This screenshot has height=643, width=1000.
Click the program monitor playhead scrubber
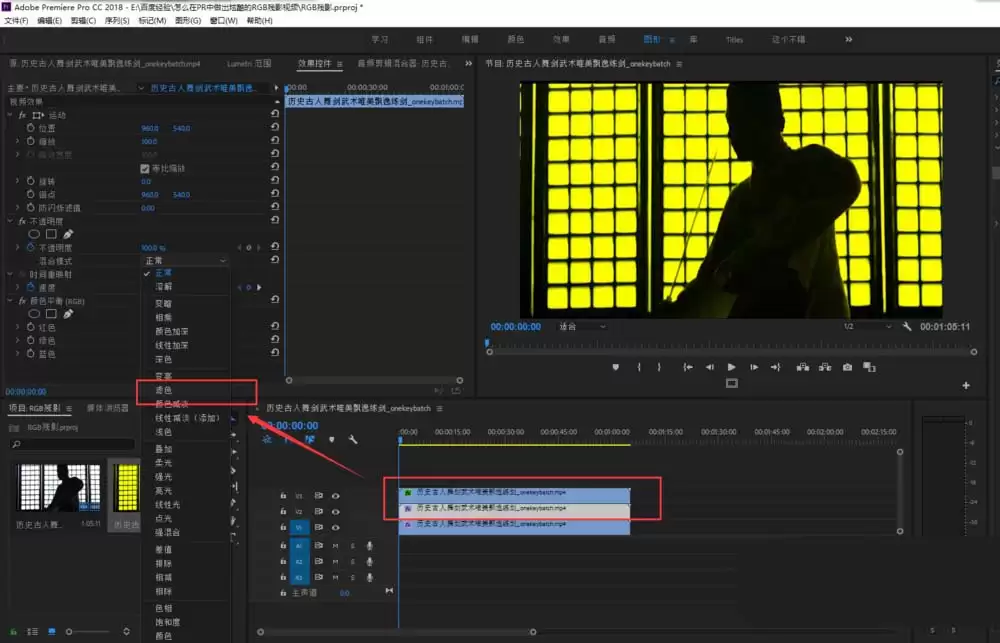pos(487,343)
